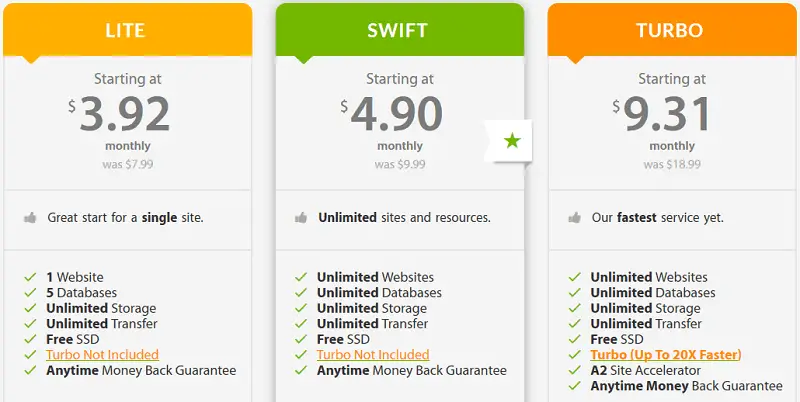The width and height of the screenshot is (800, 402).
Task: Click the green star badge on Swift plan
Action: coord(512,141)
